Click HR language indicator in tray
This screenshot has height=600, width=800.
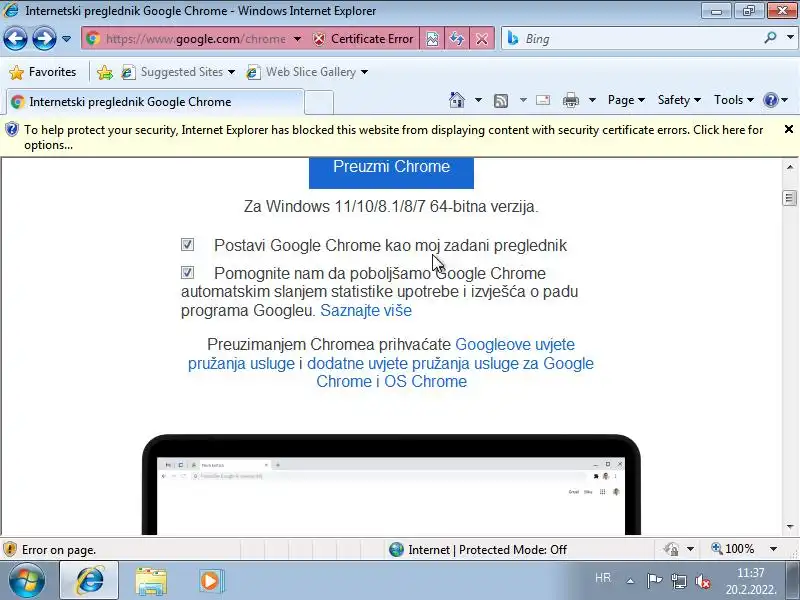[603, 578]
